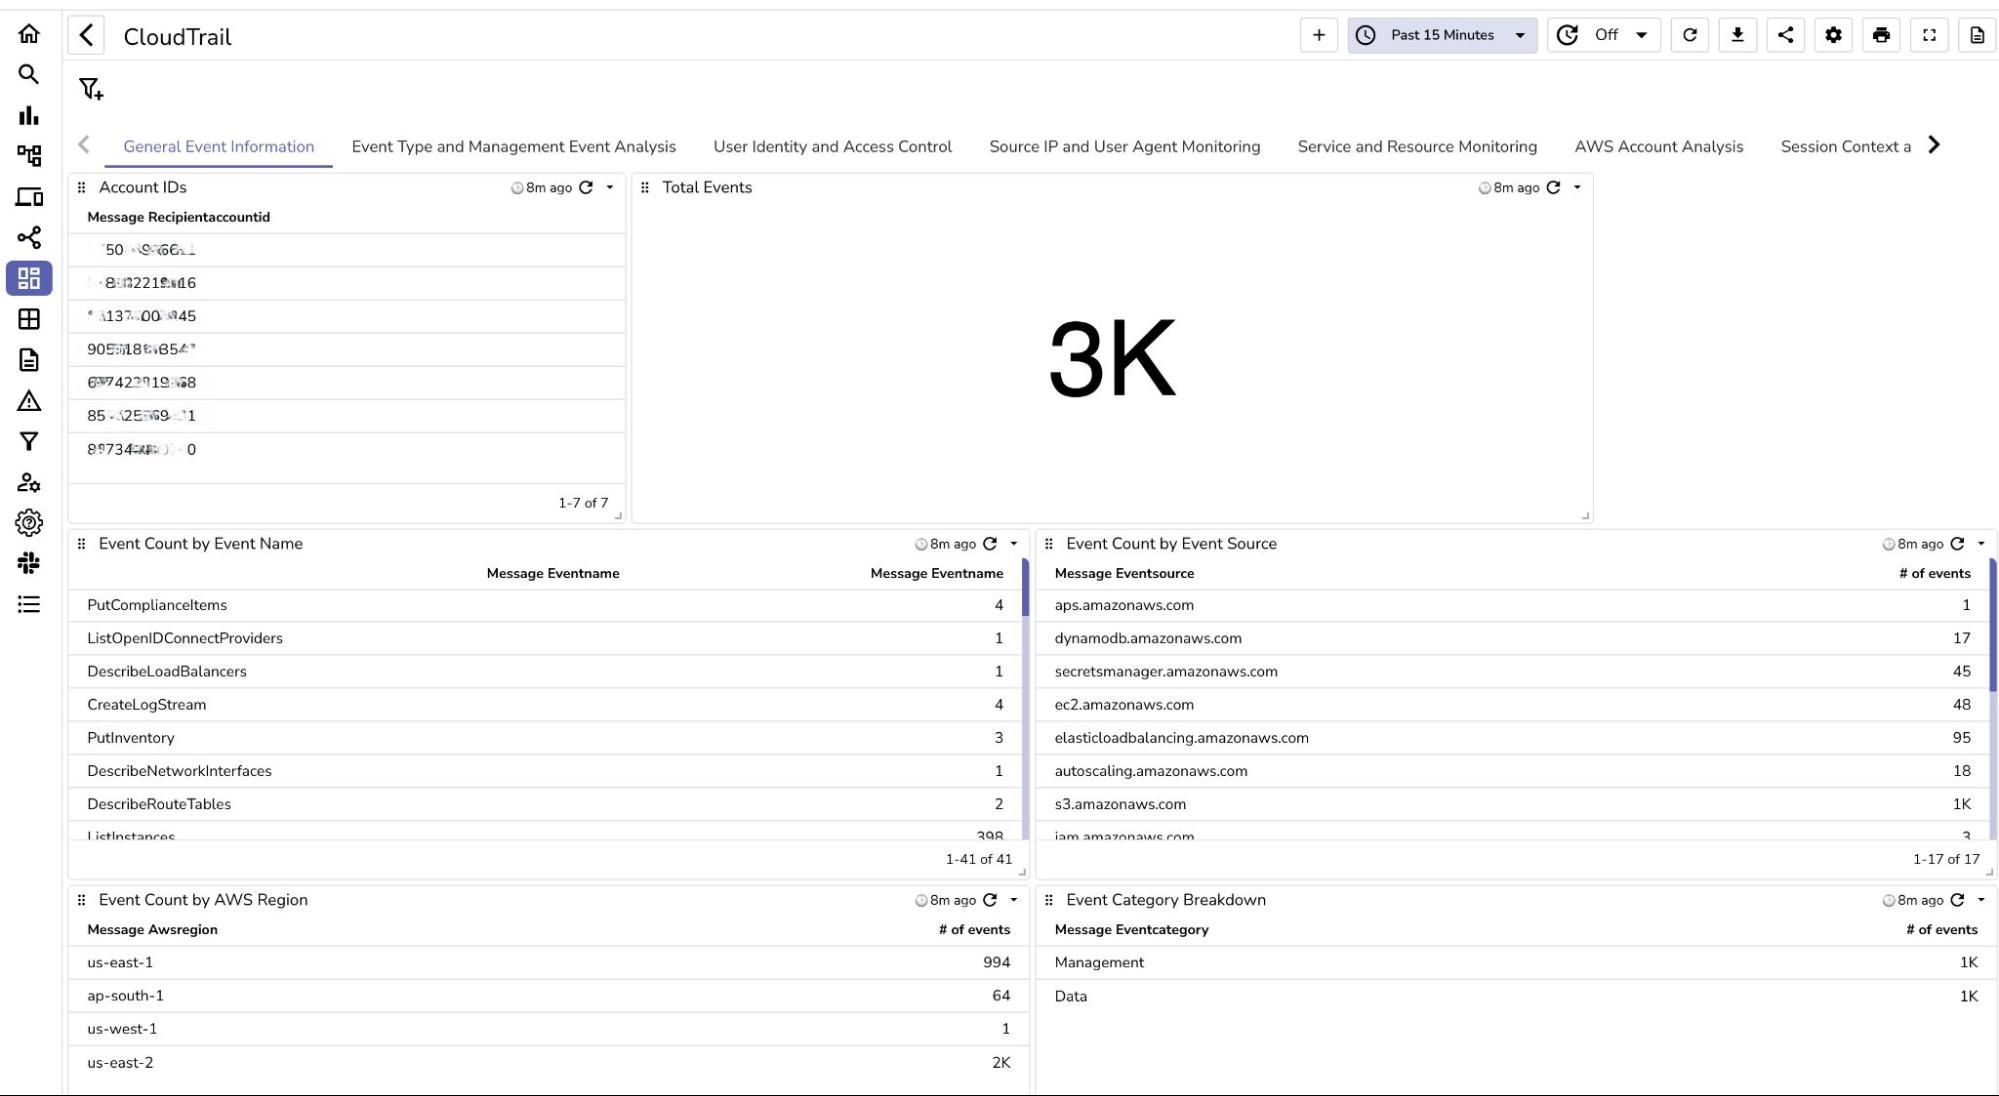Click the Download icon in the toolbar

(1738, 35)
